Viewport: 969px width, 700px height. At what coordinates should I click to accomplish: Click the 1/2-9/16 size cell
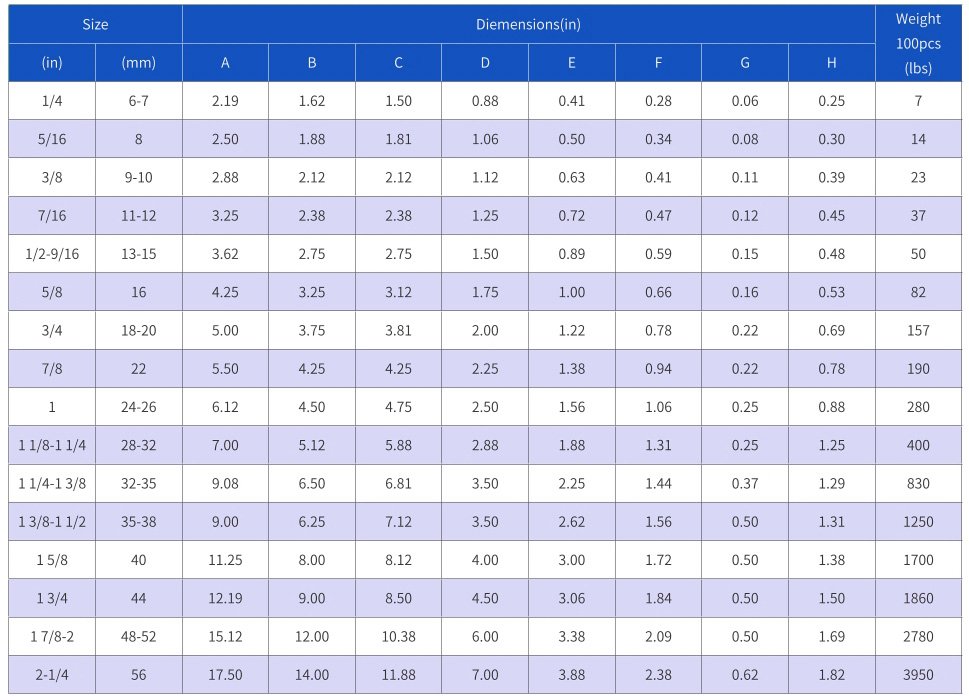52,254
